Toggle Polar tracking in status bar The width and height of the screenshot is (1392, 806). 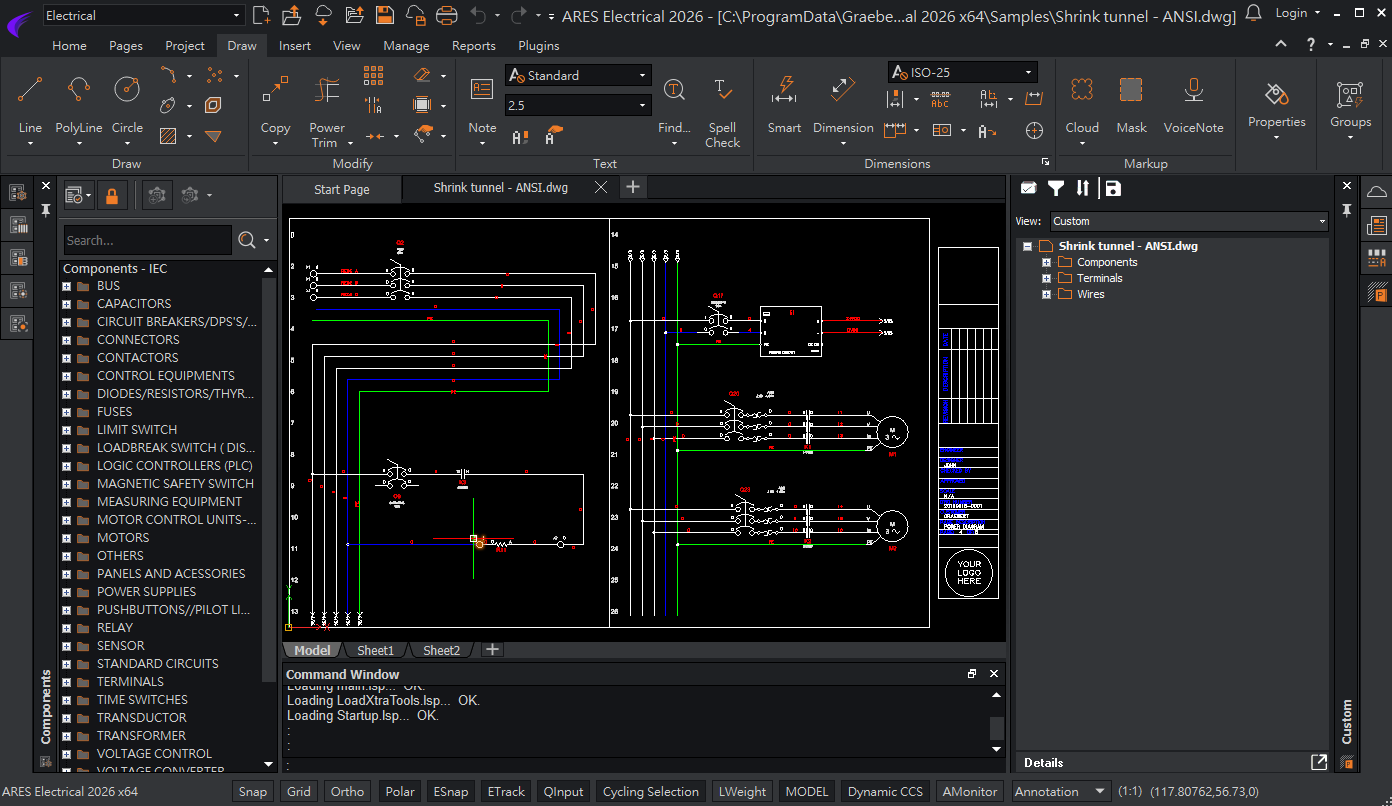point(399,791)
